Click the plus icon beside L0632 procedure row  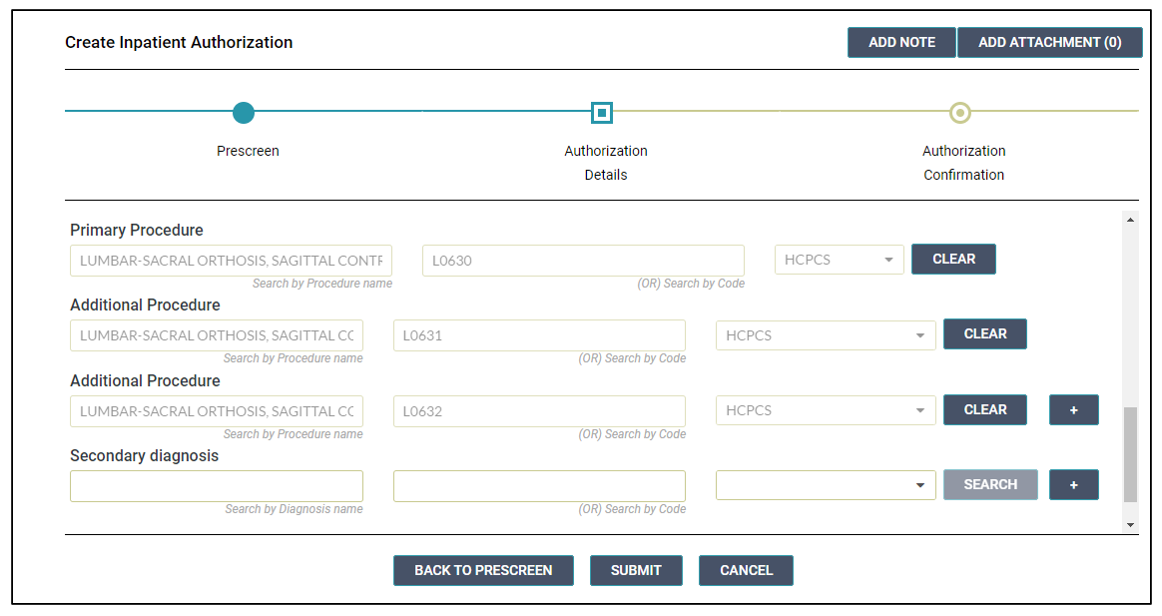click(x=1073, y=409)
